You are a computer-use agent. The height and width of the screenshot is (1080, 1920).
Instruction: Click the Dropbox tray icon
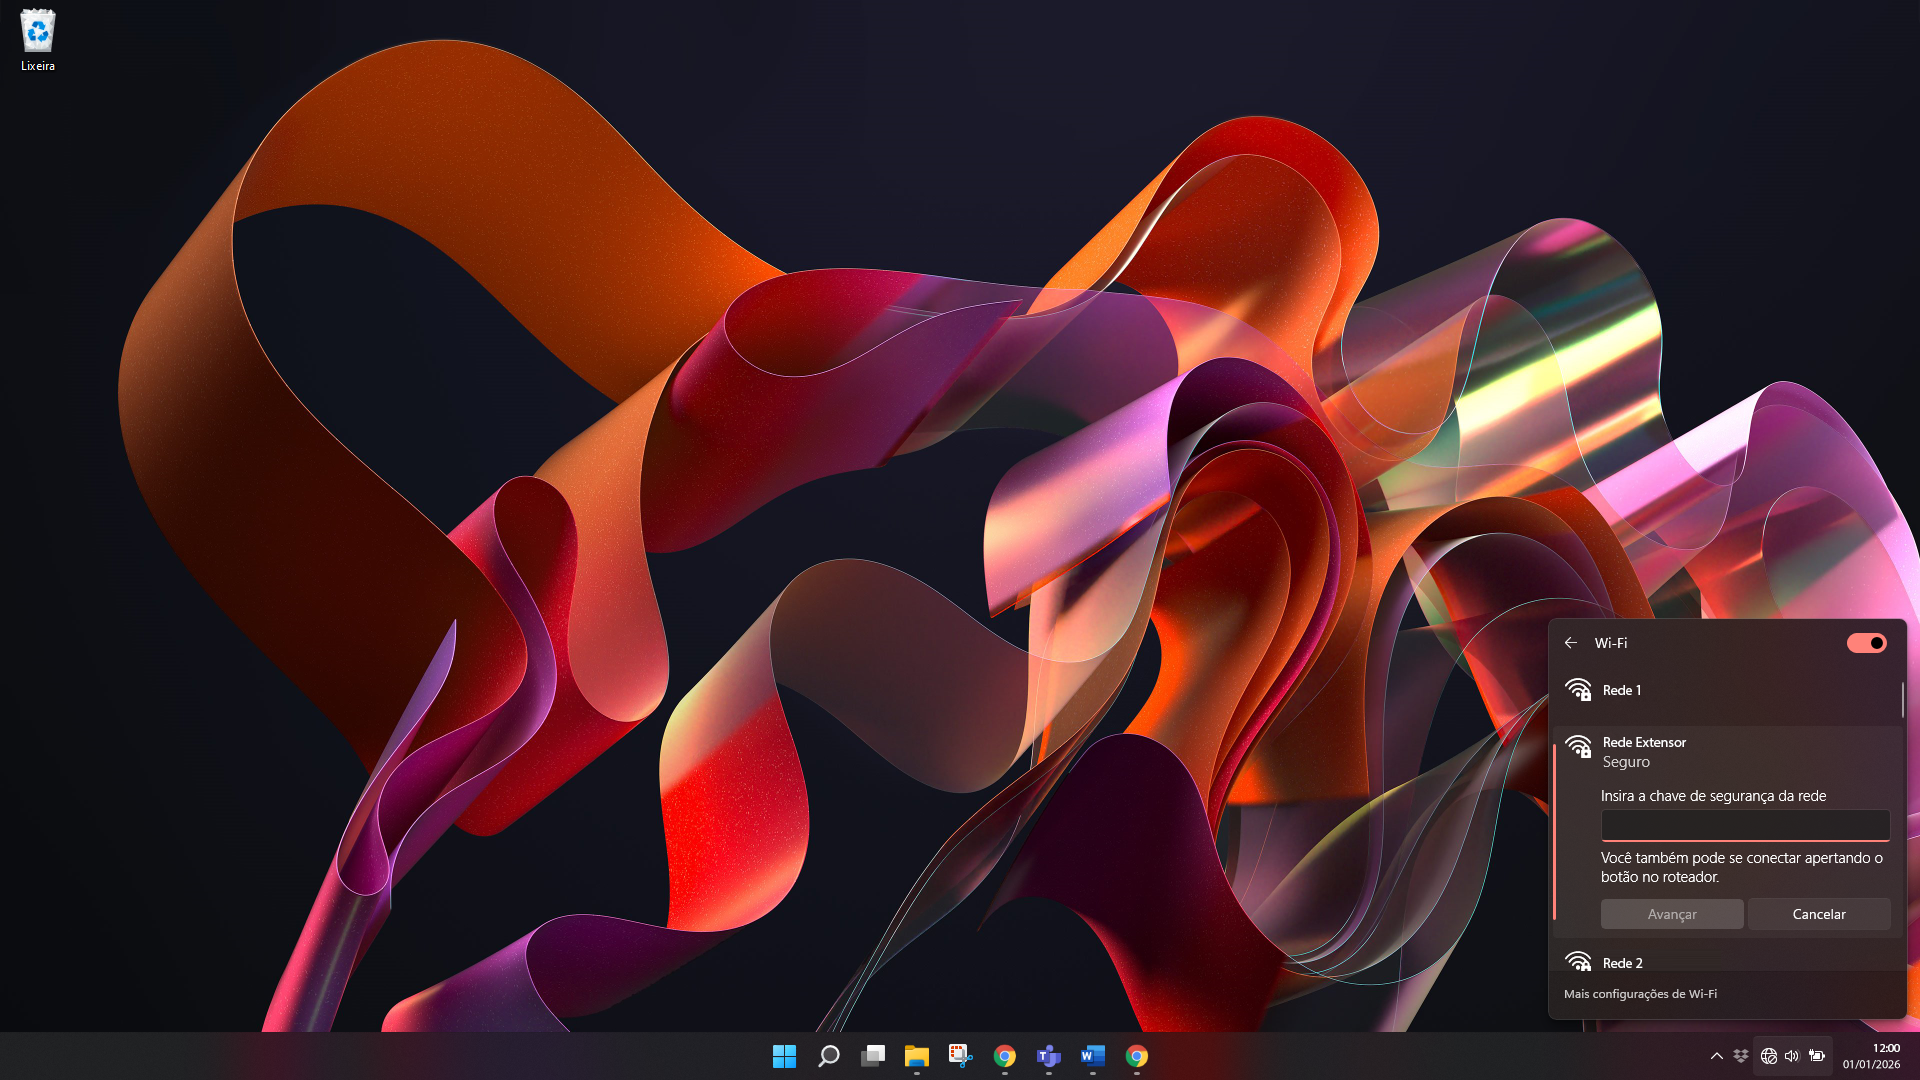(x=1741, y=1056)
